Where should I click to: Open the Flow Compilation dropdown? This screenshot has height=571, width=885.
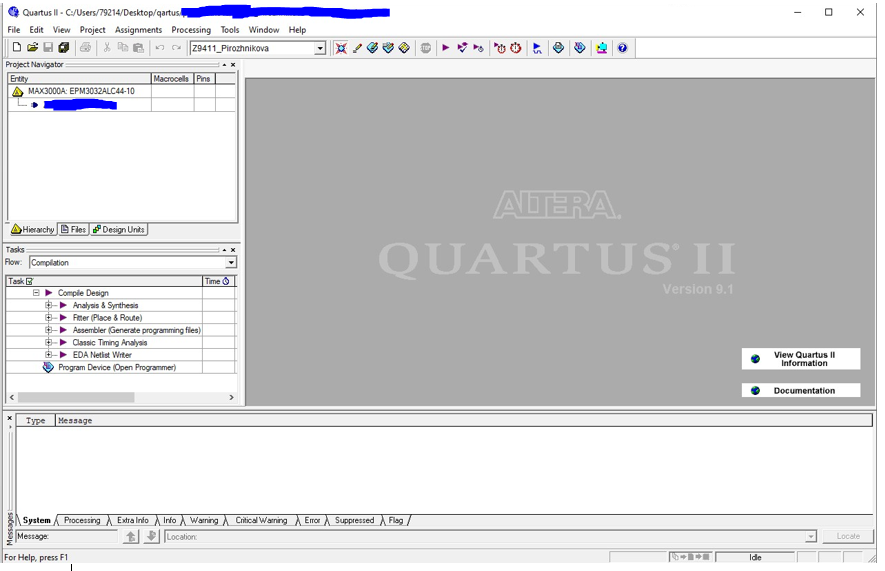tap(231, 262)
